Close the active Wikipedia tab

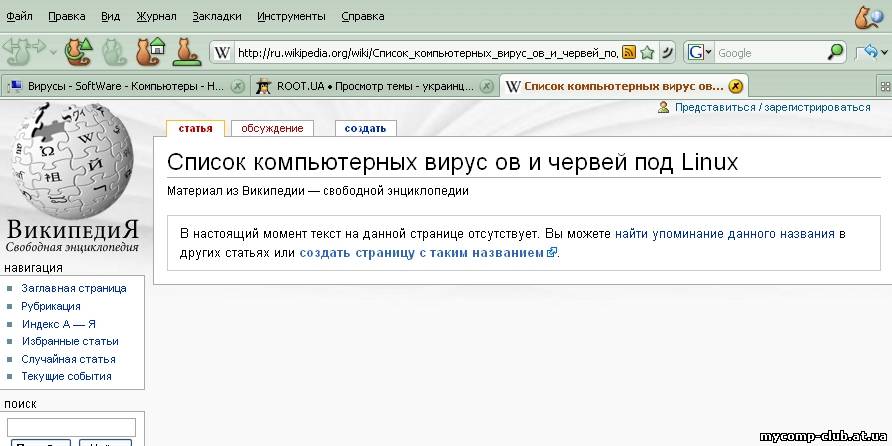736,86
